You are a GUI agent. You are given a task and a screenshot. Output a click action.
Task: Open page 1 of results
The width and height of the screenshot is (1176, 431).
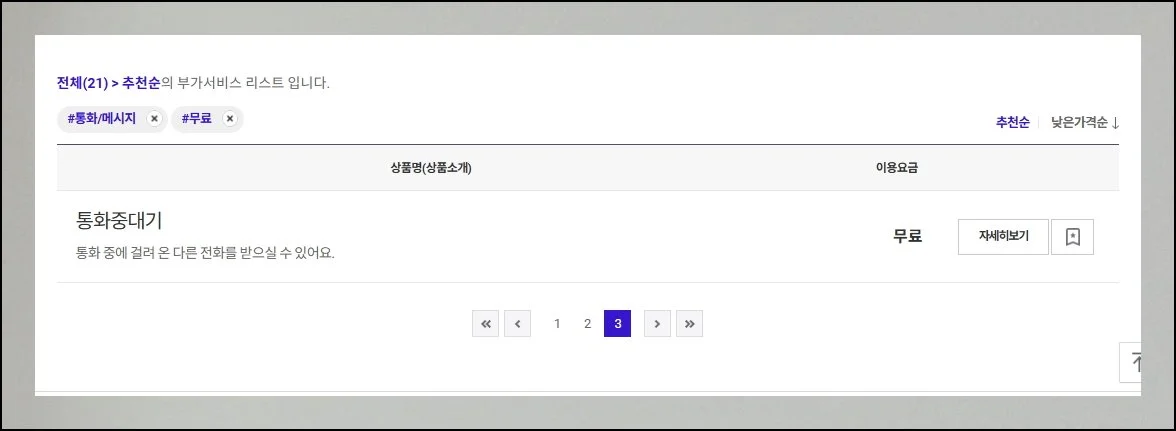pos(557,324)
